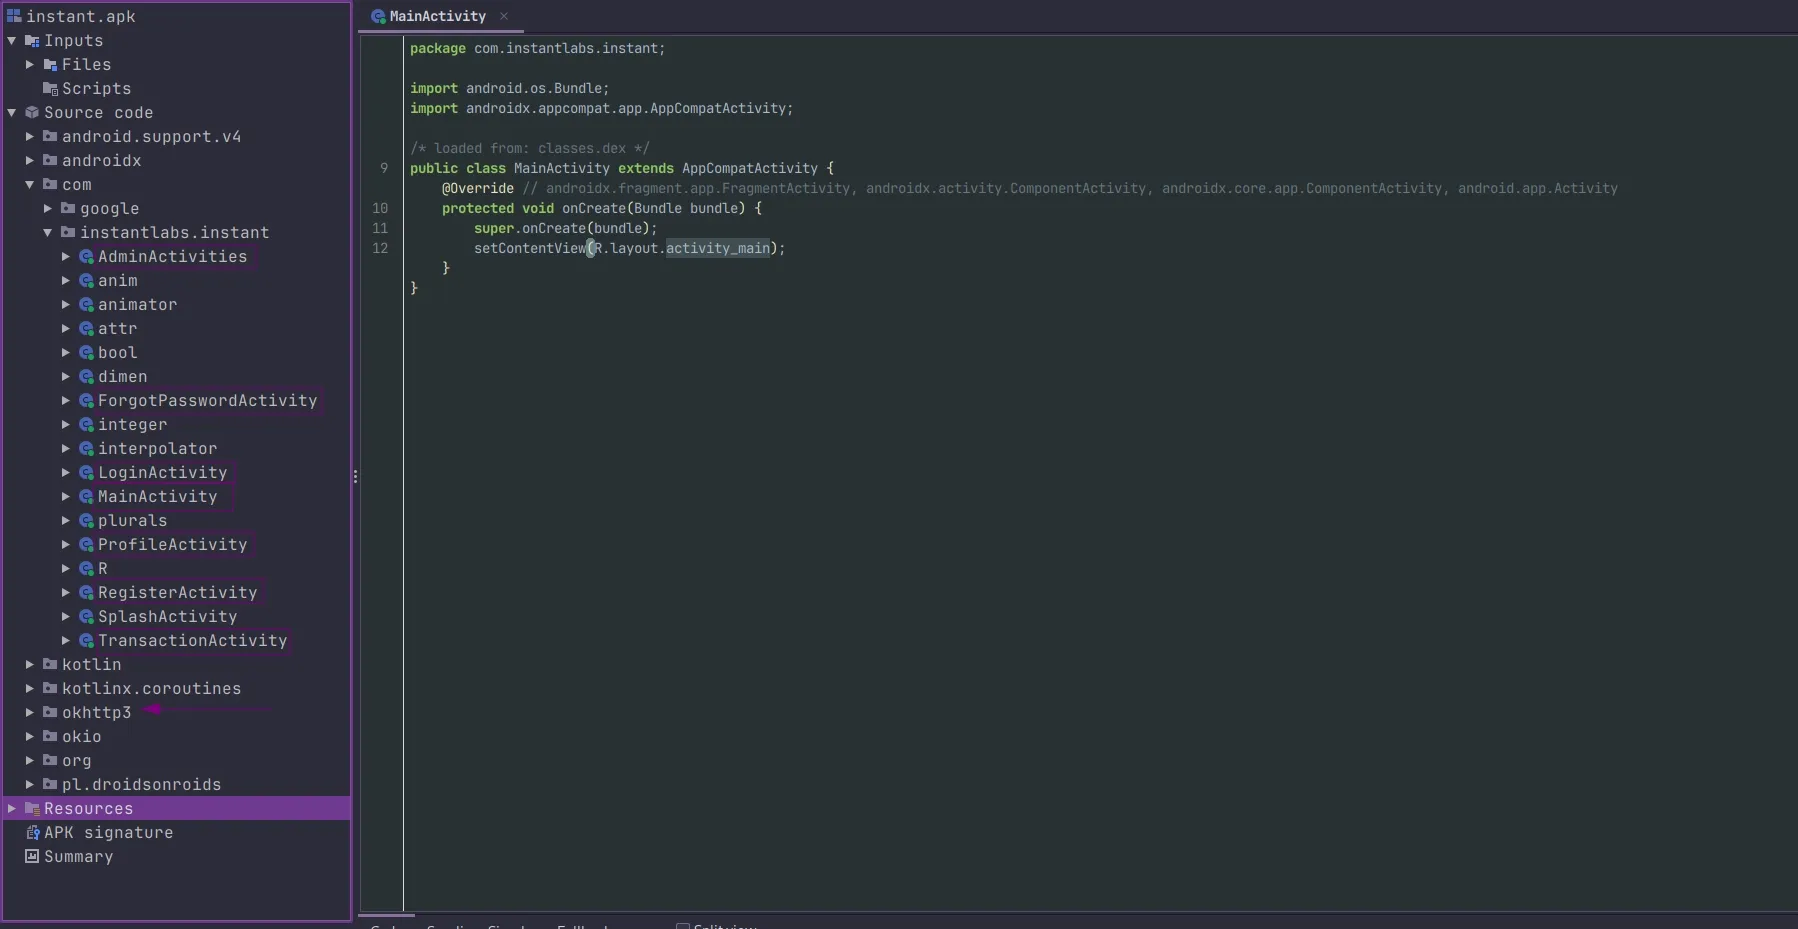Click the instant.apk project icon
Image resolution: width=1798 pixels, height=929 pixels.
tap(14, 16)
